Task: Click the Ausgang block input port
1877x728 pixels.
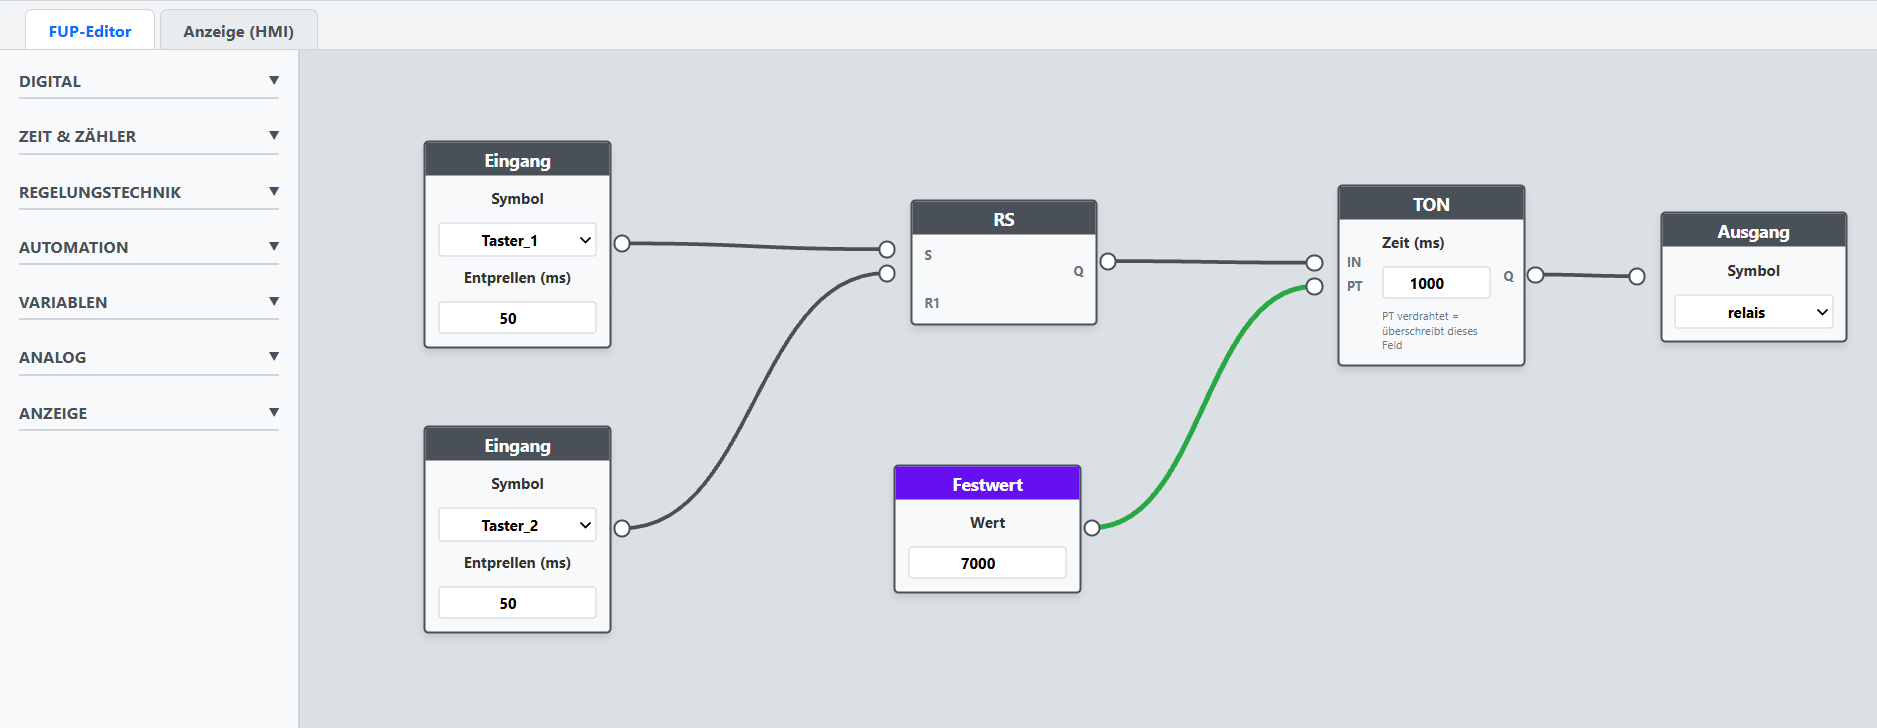Action: pyautogui.click(x=1637, y=276)
